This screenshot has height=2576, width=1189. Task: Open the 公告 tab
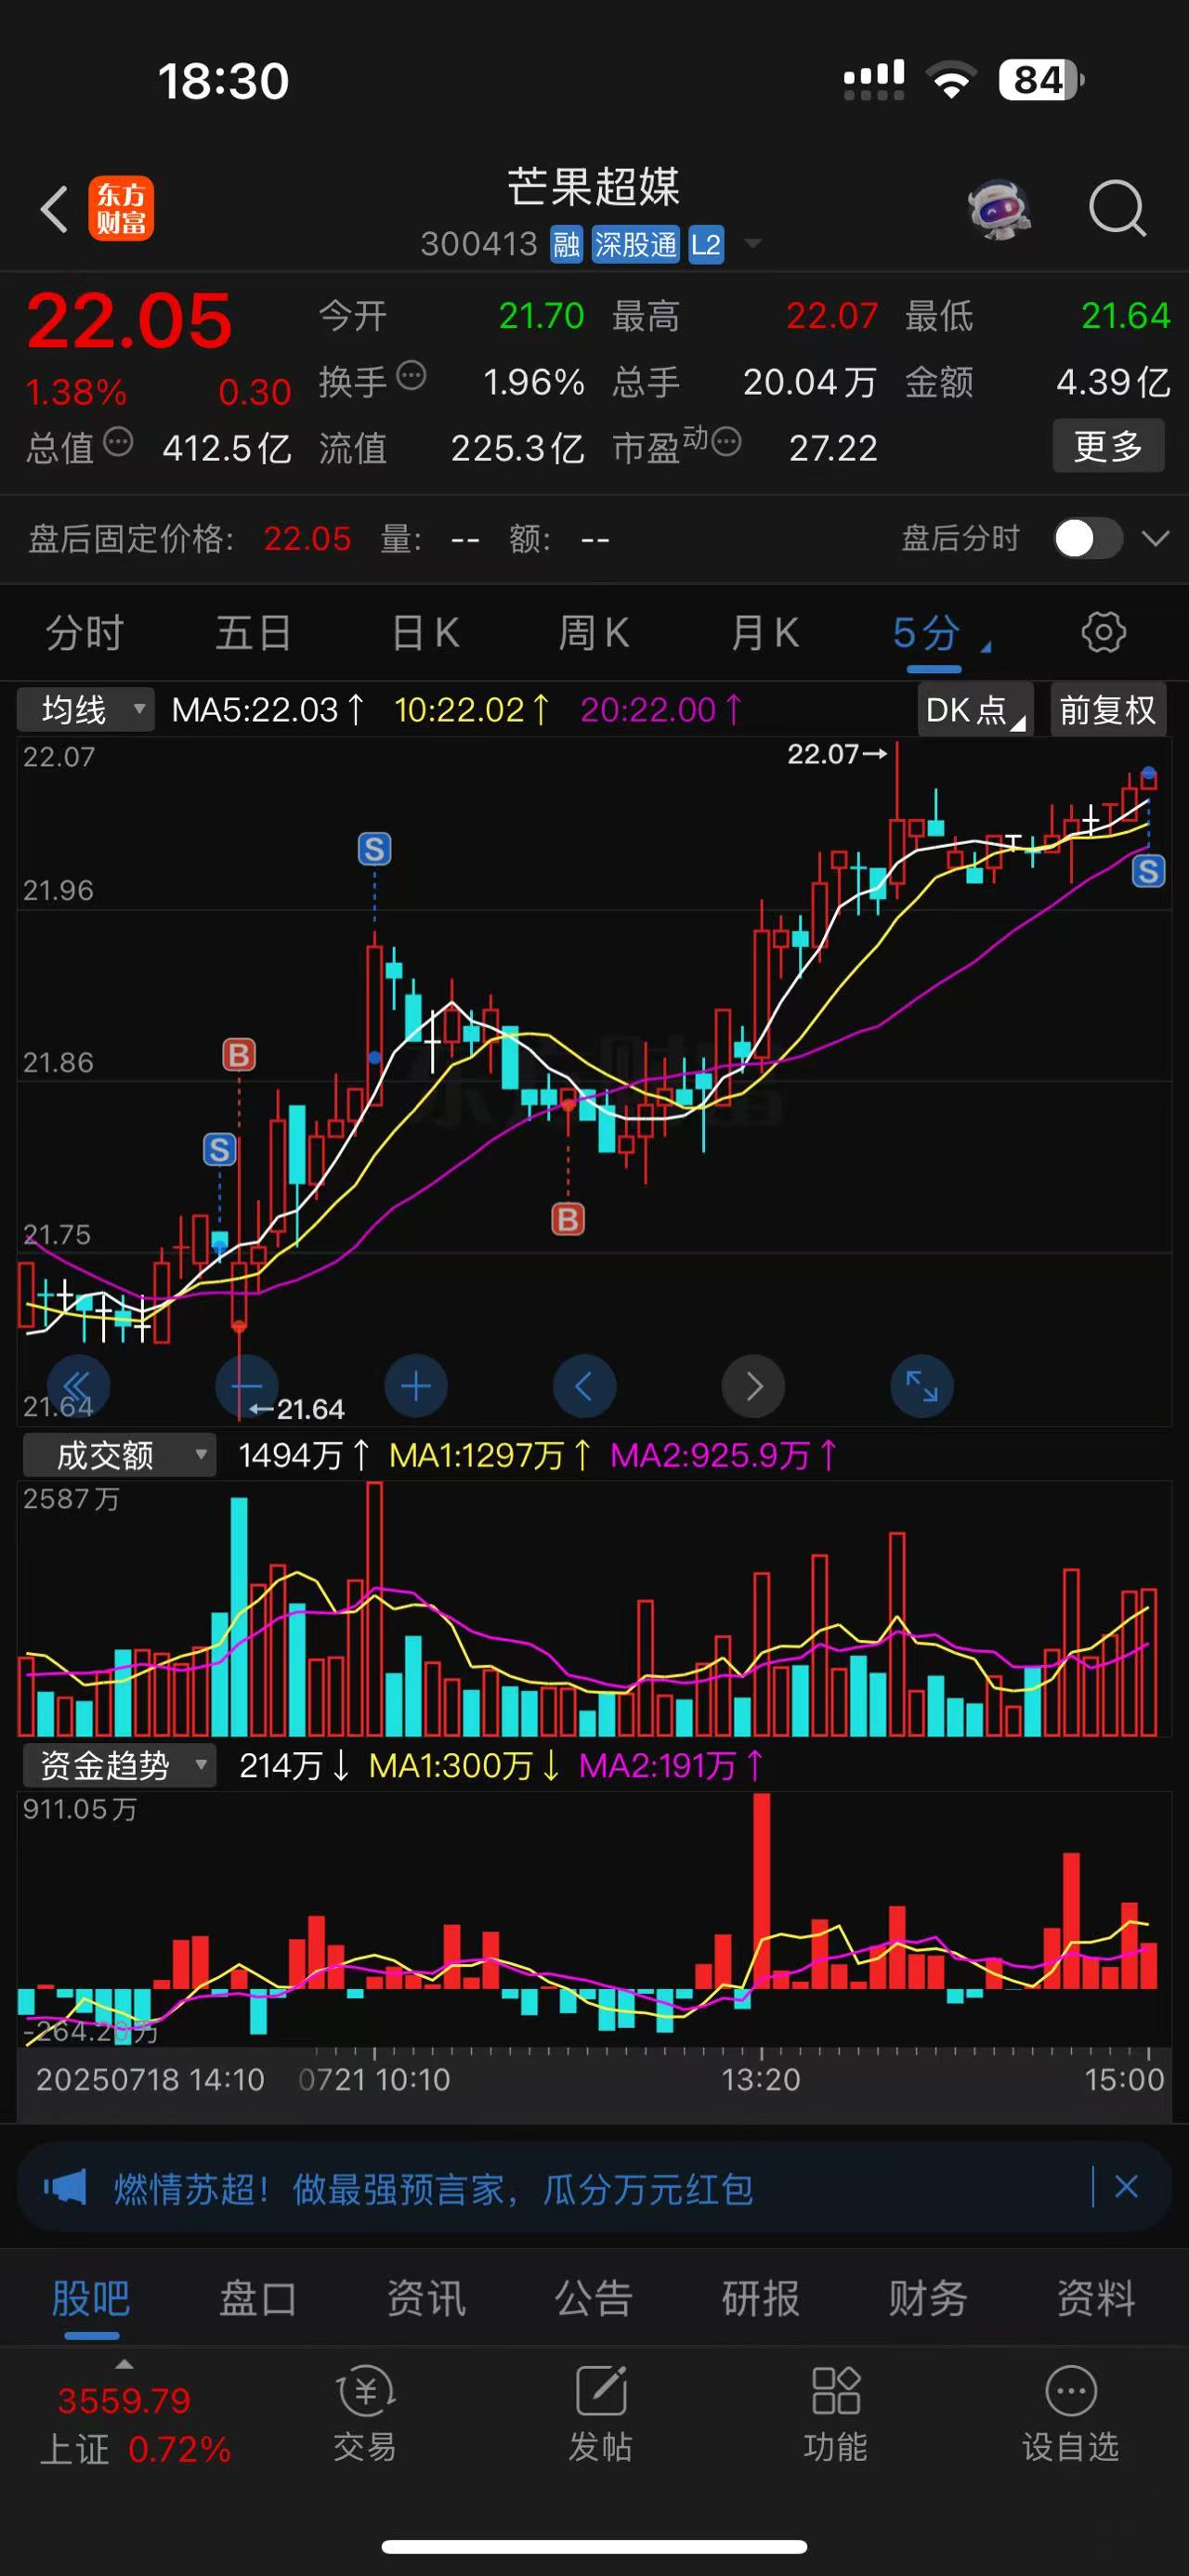coord(594,2298)
